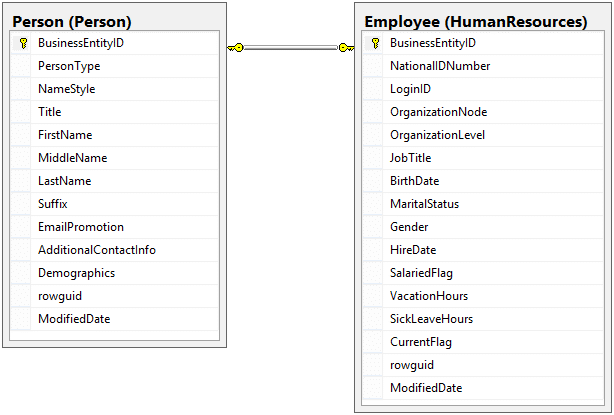Select NationalIDNumber column row
The image size is (614, 415).
click(440, 66)
